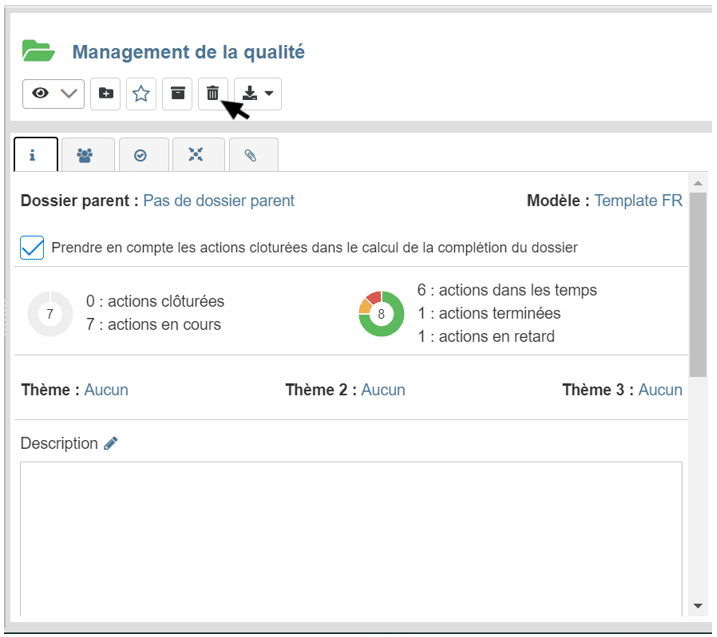Expand the download export dropdown
717x637 pixels.
257,93
